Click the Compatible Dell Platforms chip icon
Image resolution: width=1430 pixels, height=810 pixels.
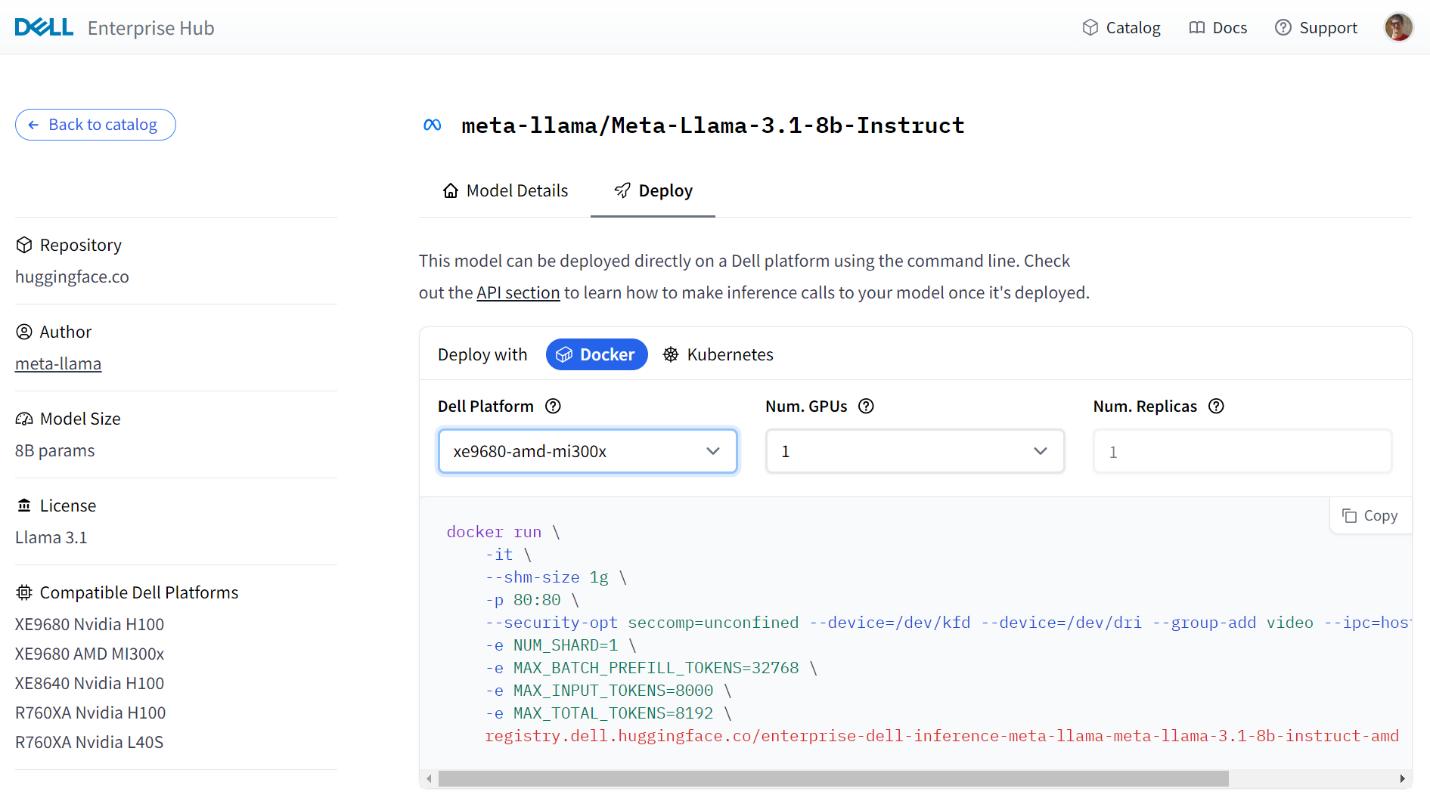[x=24, y=592]
